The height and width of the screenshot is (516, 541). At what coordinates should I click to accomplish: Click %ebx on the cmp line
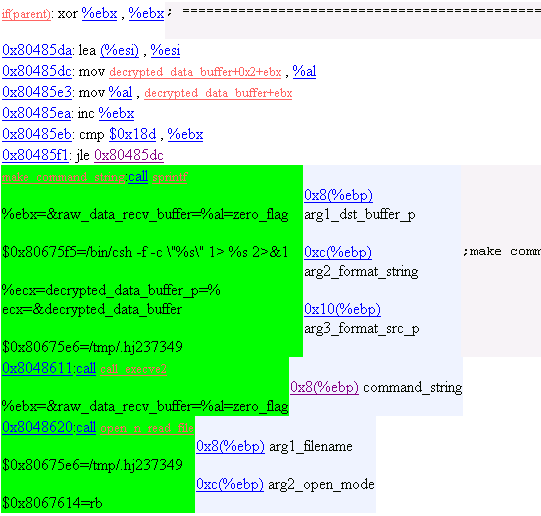[185, 135]
